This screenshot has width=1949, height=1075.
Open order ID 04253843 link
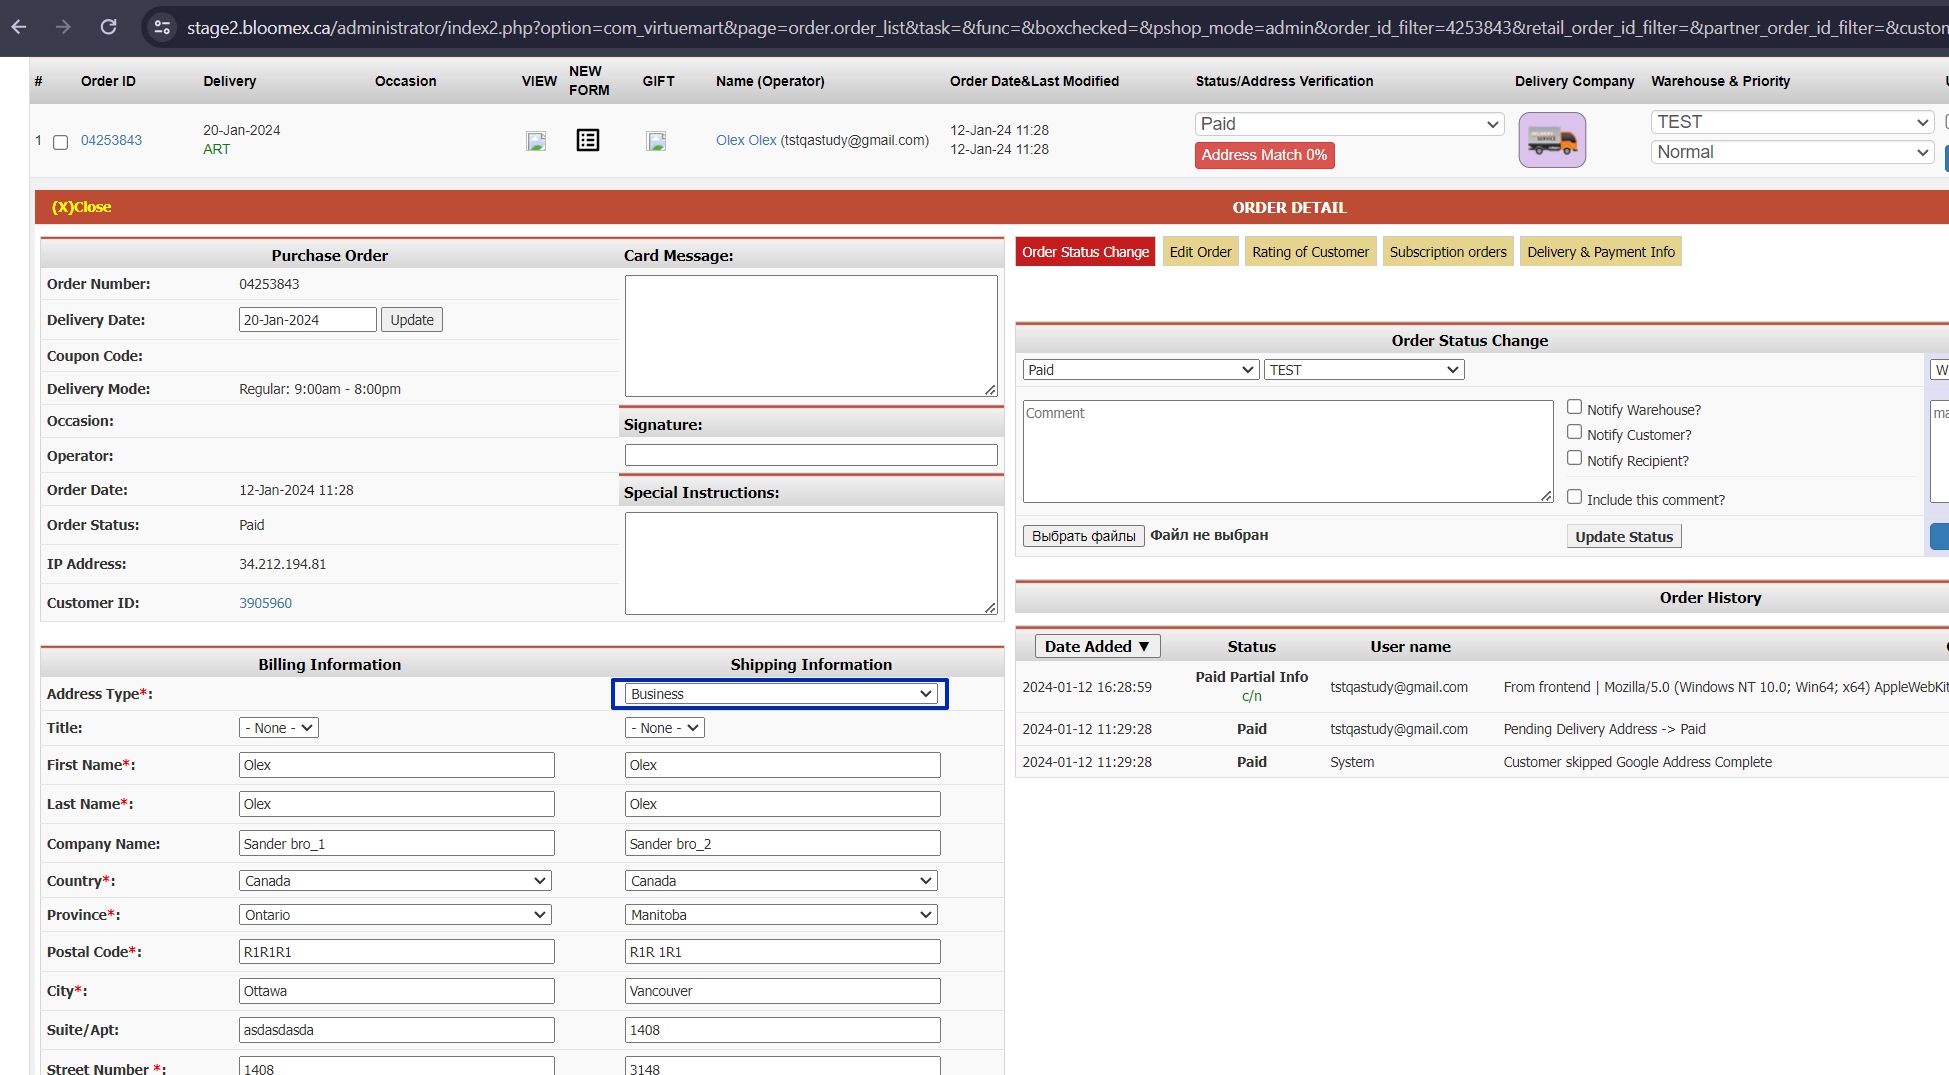coord(111,140)
